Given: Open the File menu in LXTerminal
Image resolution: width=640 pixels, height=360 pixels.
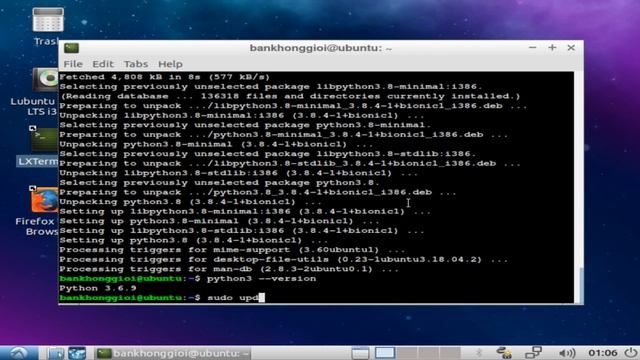Looking at the screenshot, I should coord(73,64).
